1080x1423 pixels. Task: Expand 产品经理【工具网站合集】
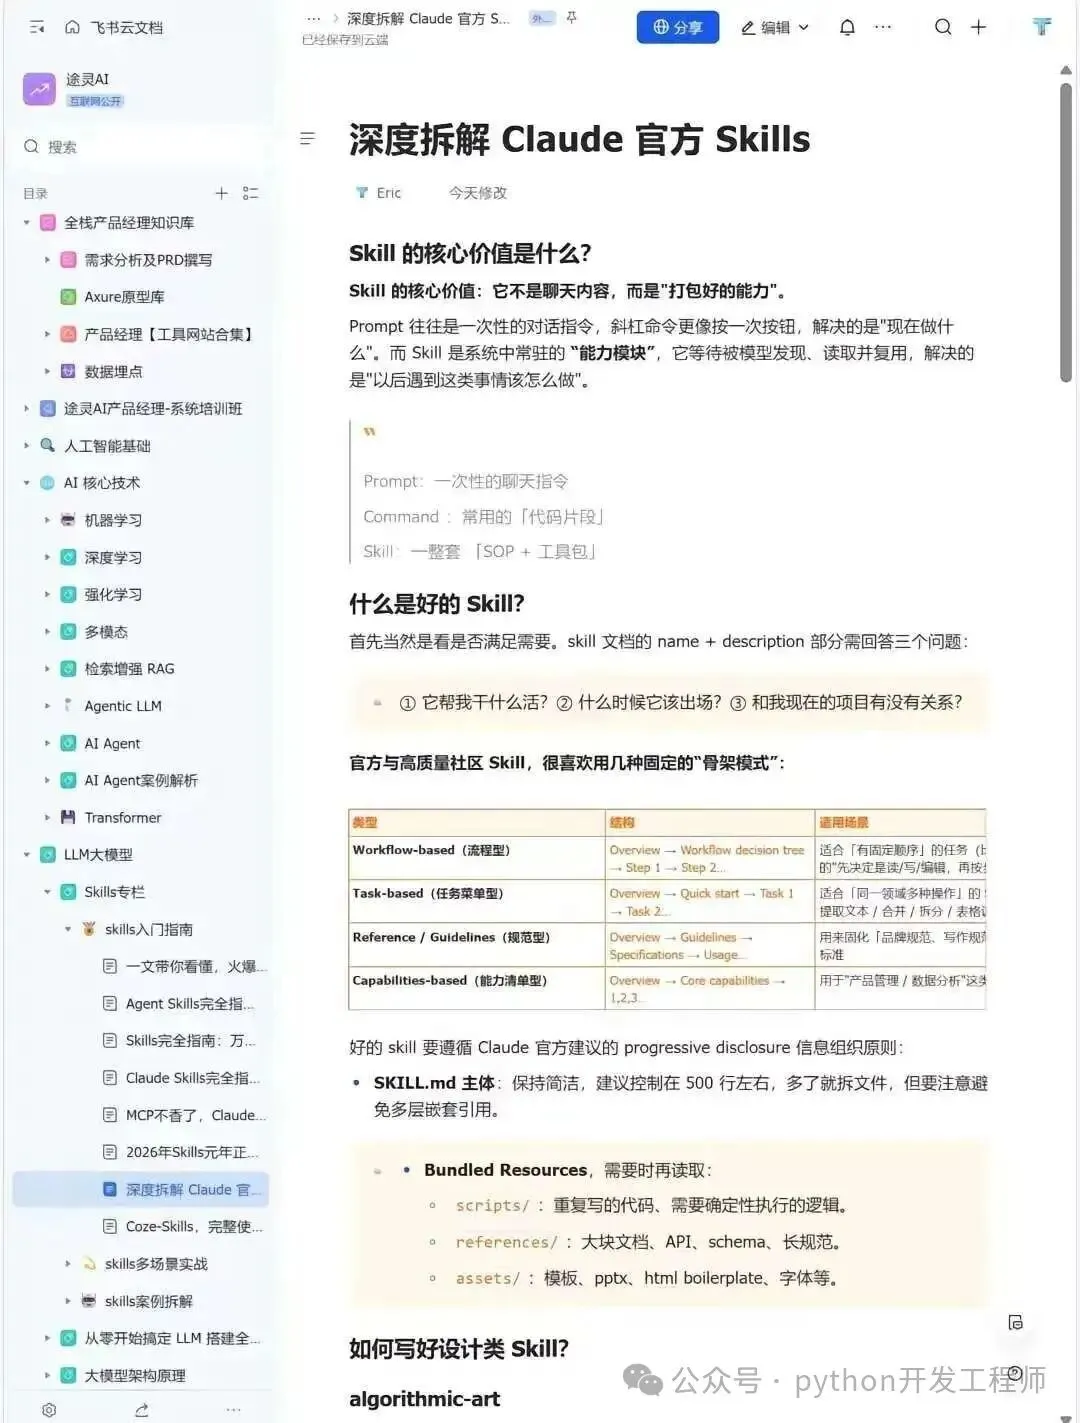pos(47,334)
